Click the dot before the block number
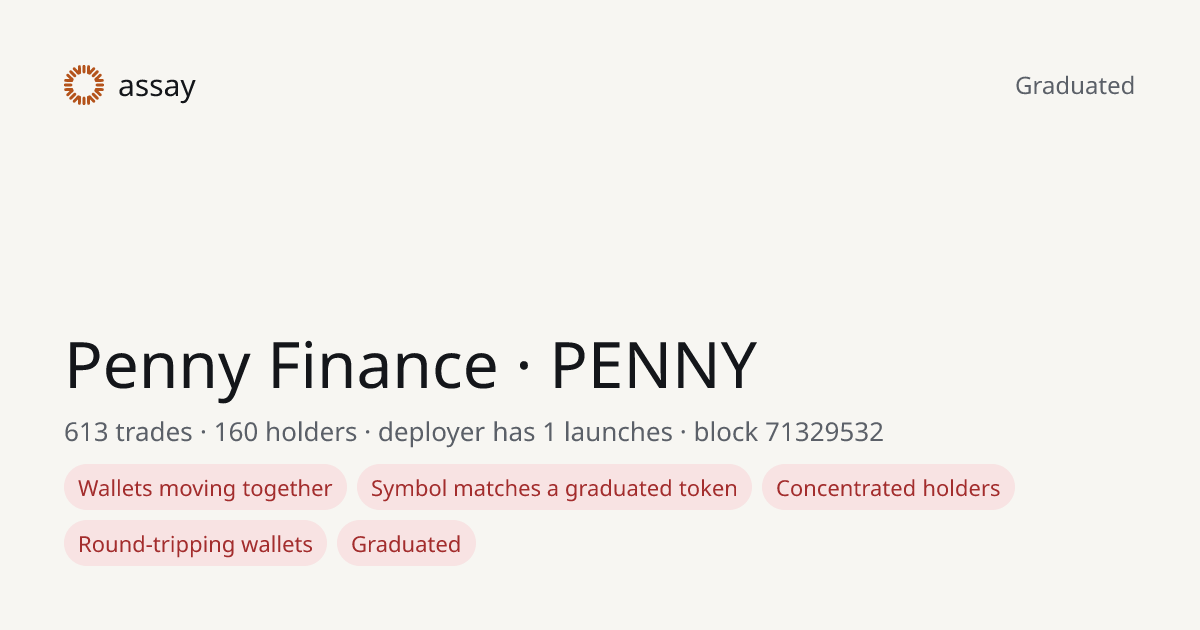Viewport: 1200px width, 630px height. (683, 433)
